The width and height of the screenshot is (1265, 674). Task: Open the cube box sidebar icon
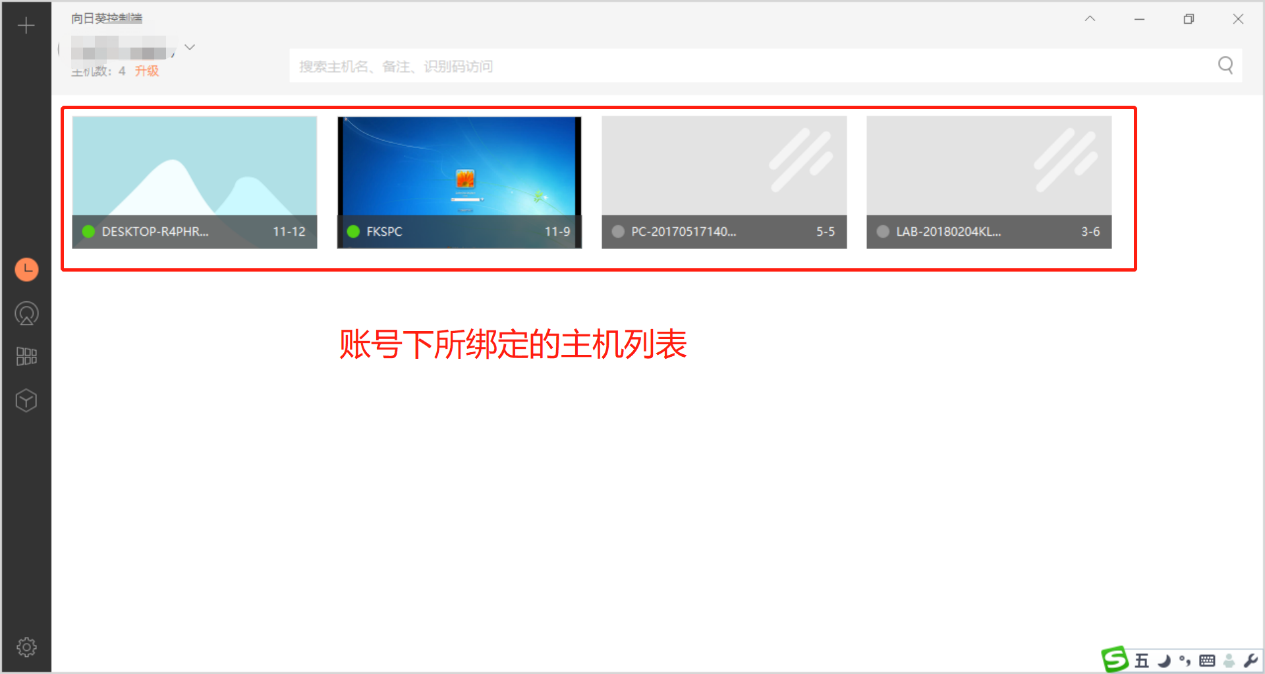pyautogui.click(x=27, y=401)
